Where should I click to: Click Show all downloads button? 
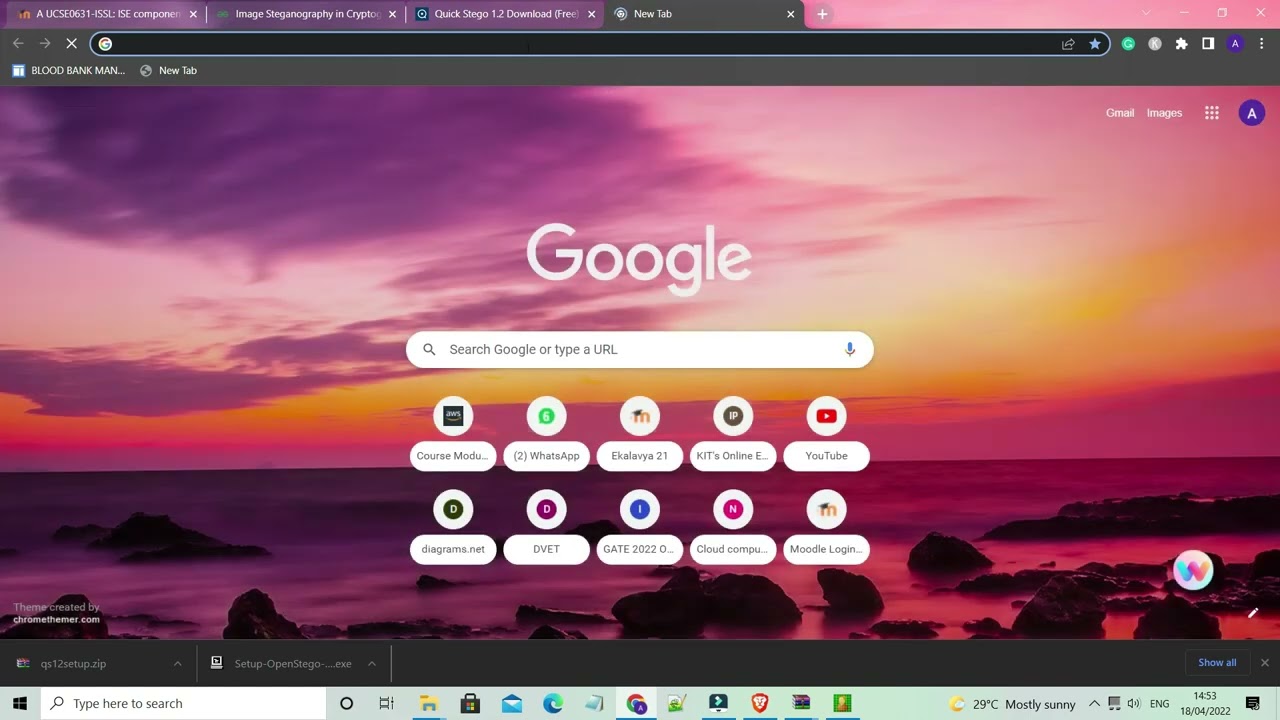point(1217,662)
